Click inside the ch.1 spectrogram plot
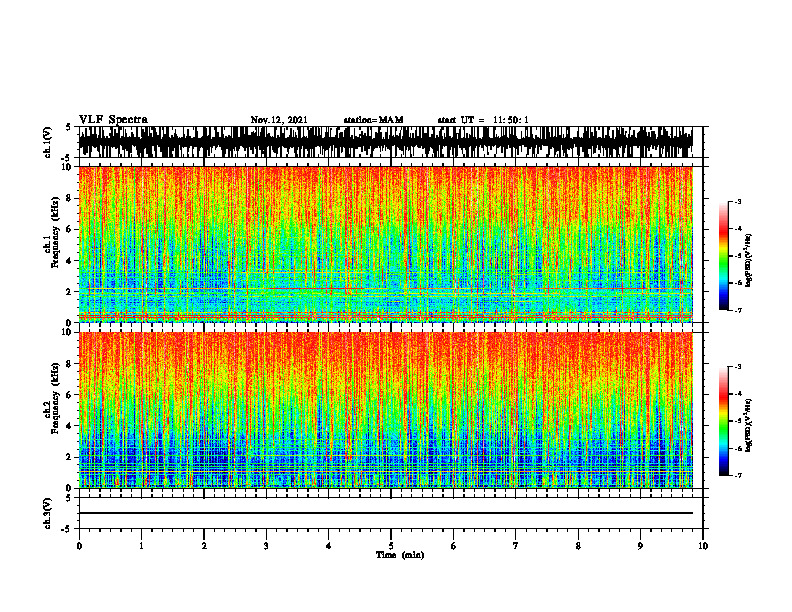This screenshot has width=792, height=612. click(x=385, y=244)
